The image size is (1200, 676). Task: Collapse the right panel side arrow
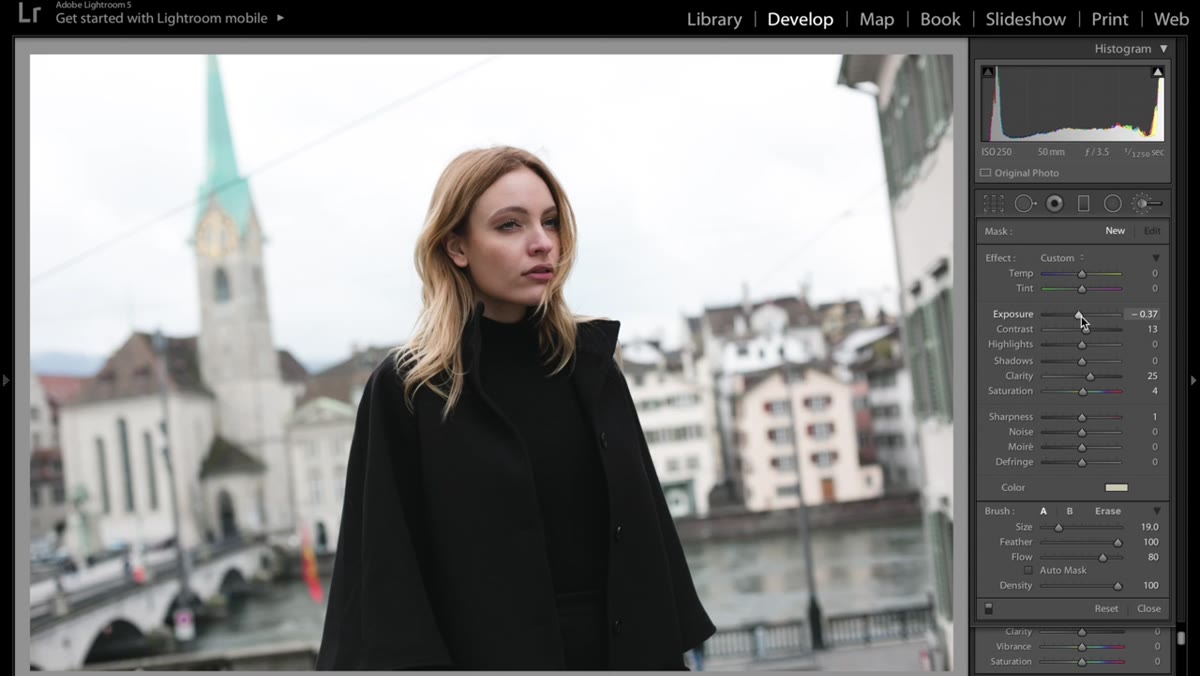[x=1193, y=380]
